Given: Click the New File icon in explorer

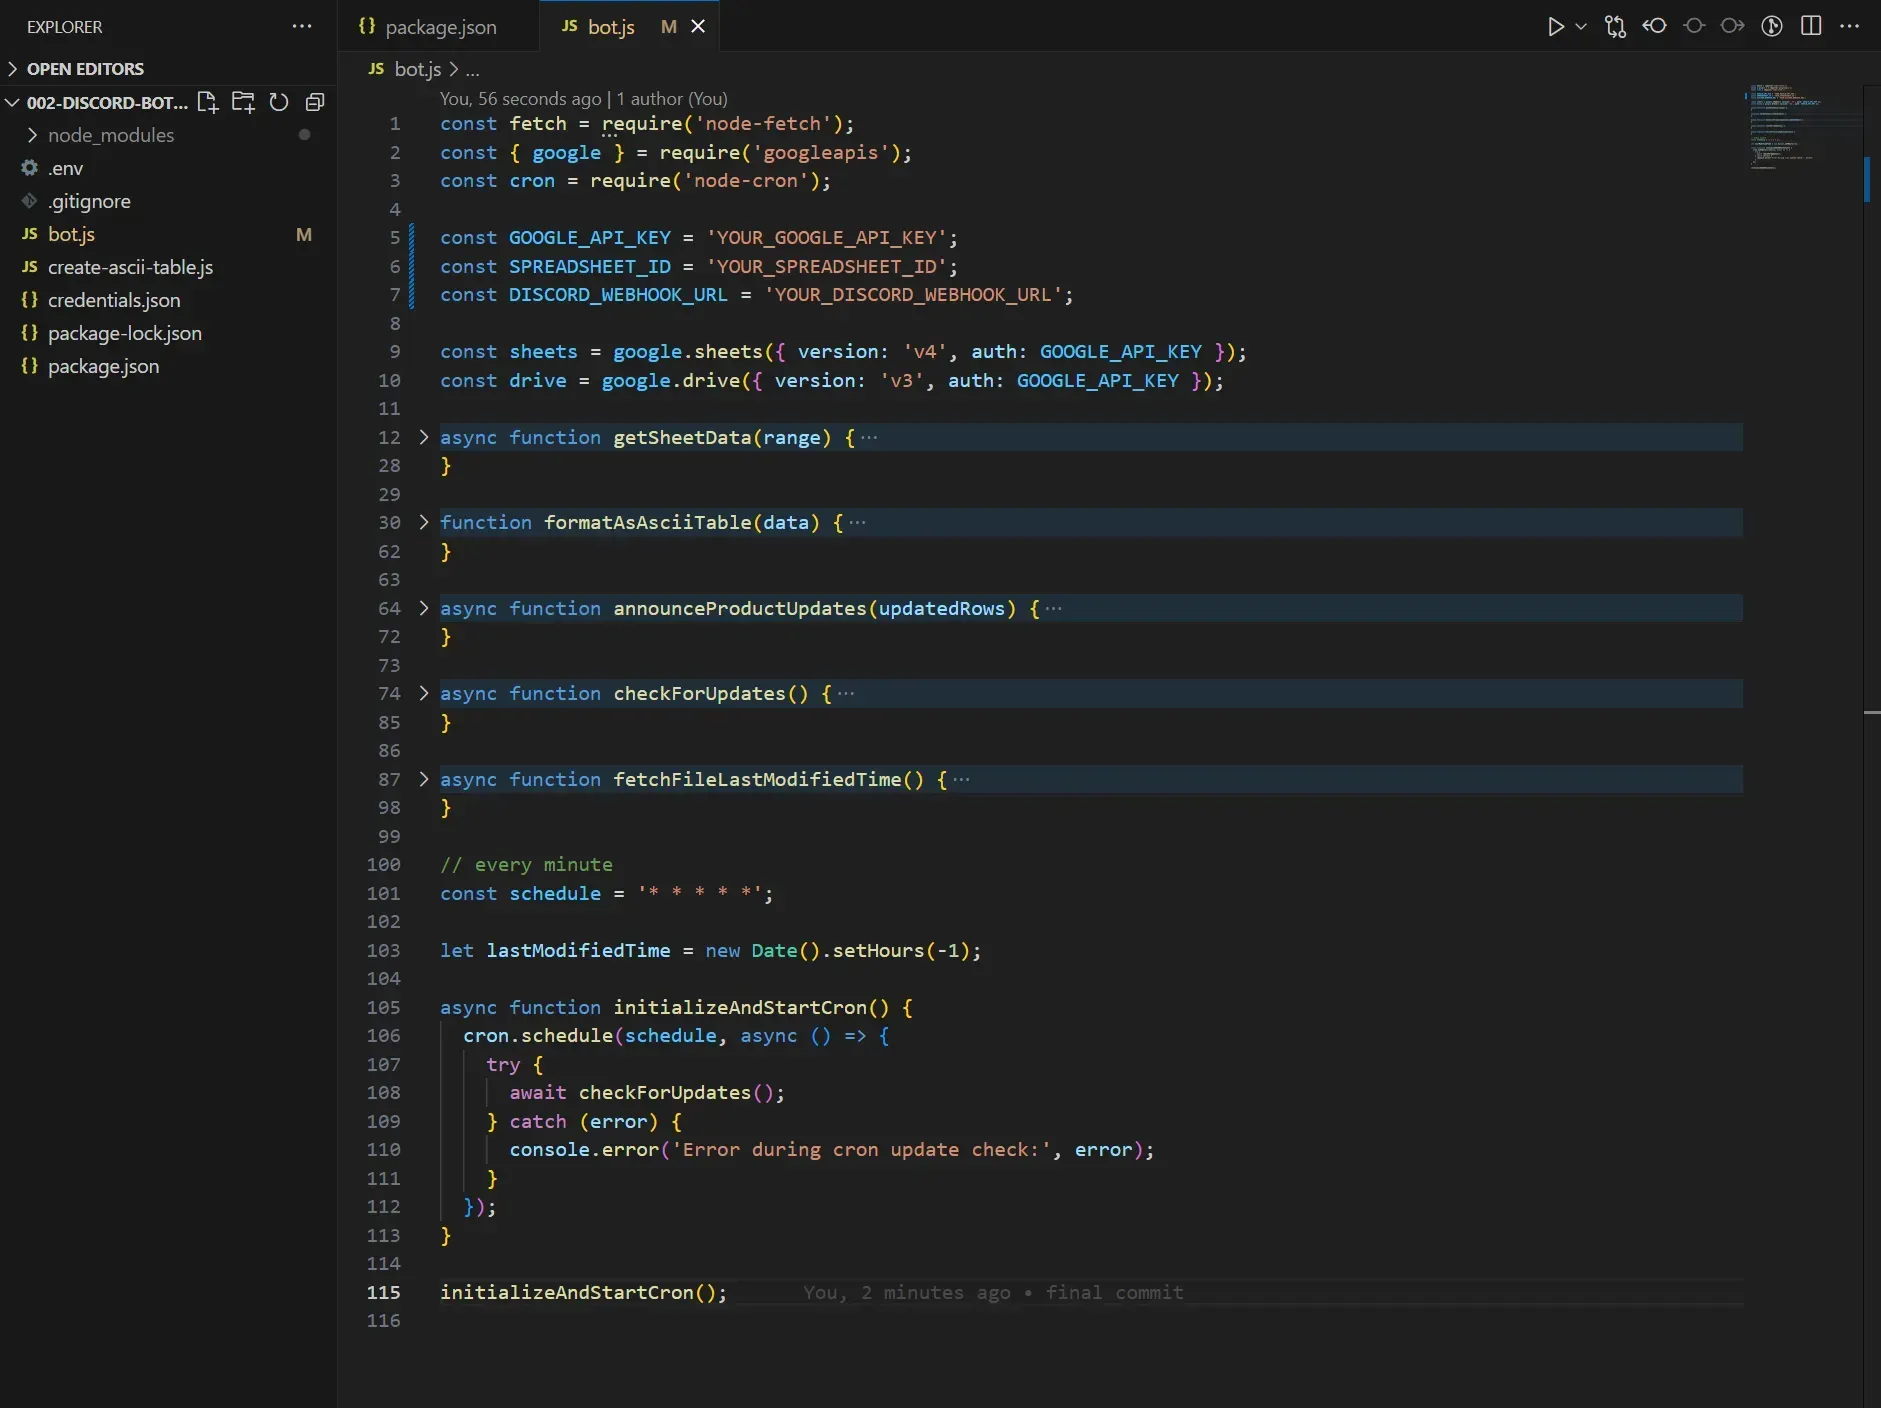Looking at the screenshot, I should pos(207,102).
